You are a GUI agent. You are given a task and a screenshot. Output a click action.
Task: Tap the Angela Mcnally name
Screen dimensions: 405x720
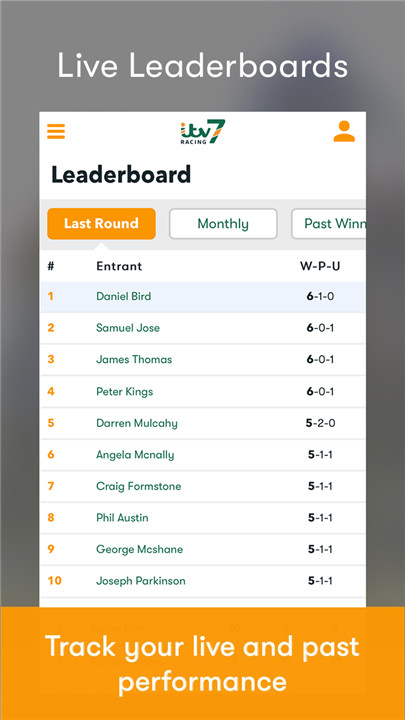[135, 455]
